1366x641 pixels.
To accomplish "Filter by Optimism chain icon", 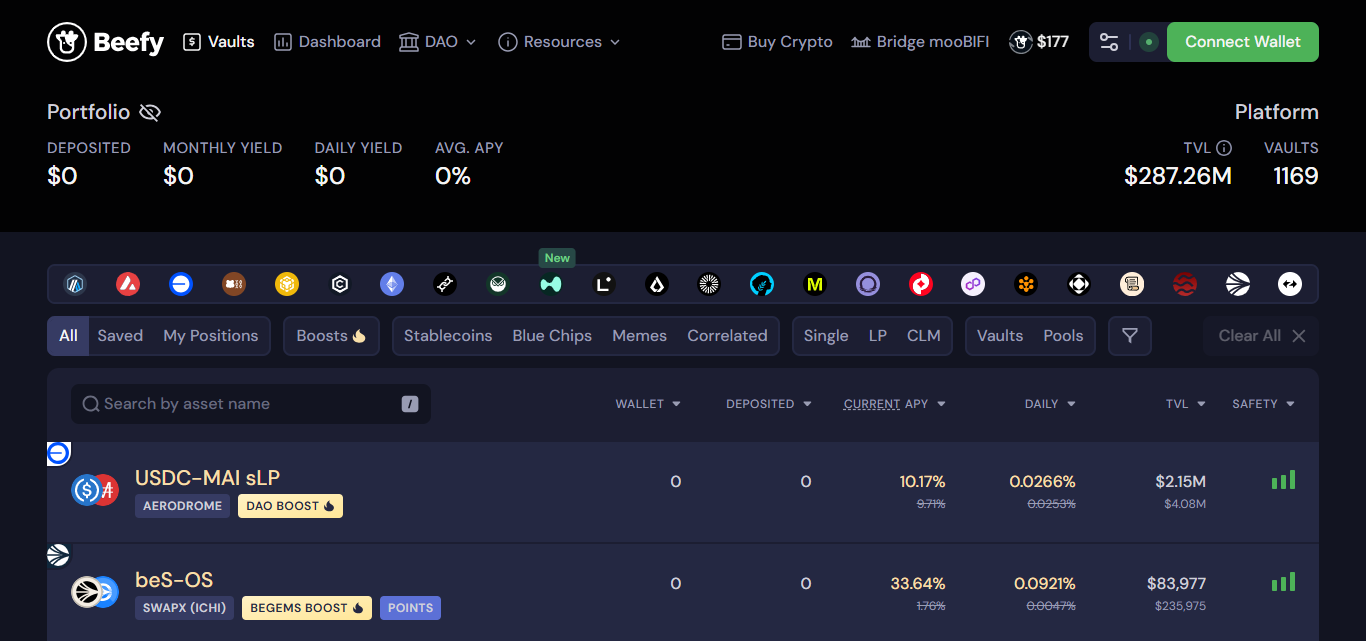I will coord(921,285).
